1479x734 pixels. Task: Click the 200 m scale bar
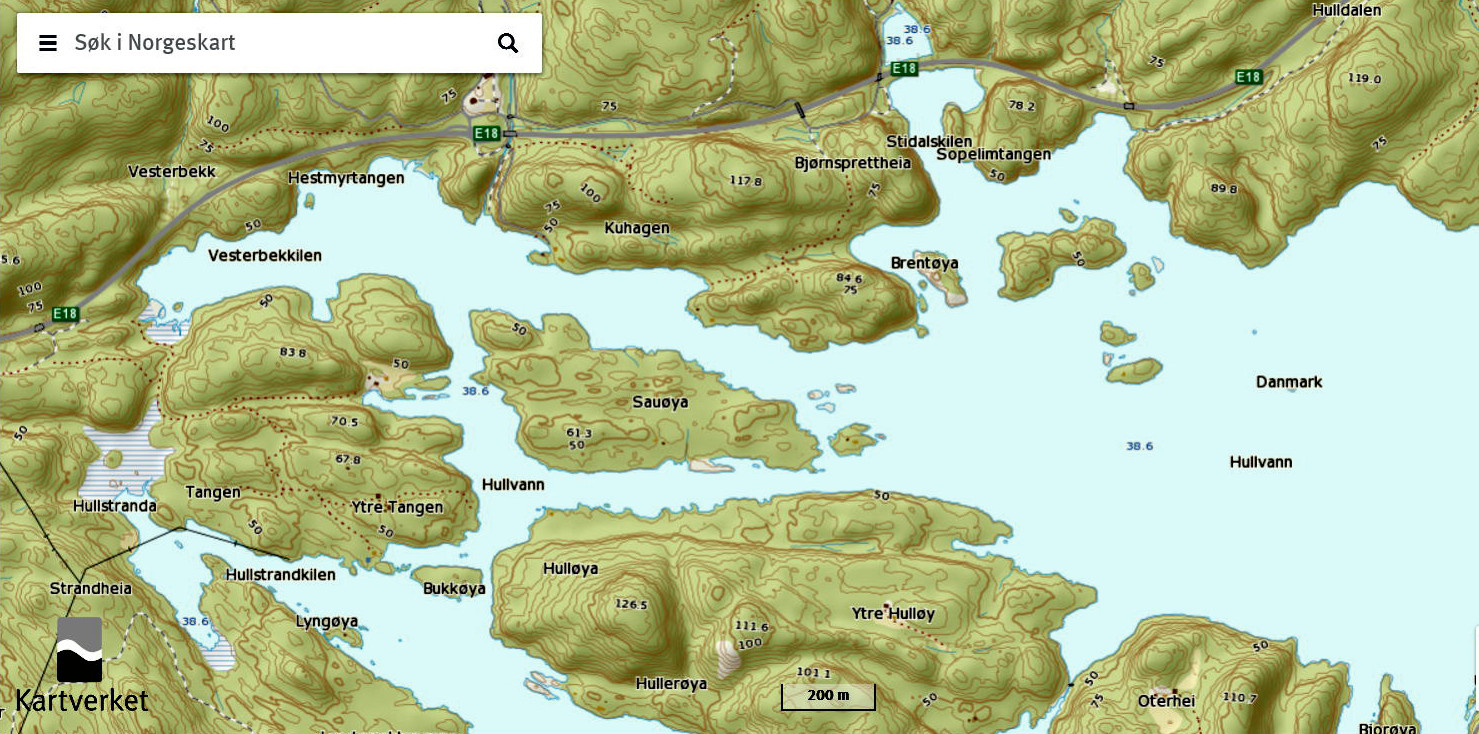[828, 696]
